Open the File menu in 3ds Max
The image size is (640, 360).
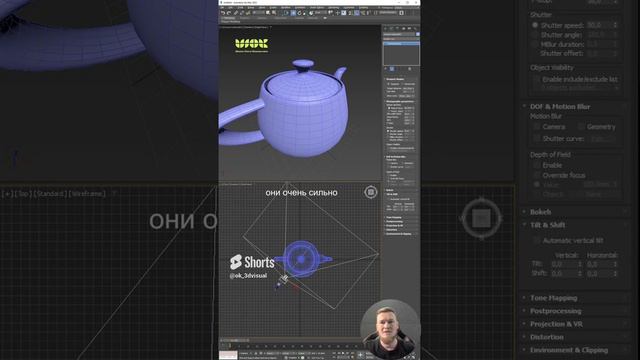pyautogui.click(x=222, y=8)
